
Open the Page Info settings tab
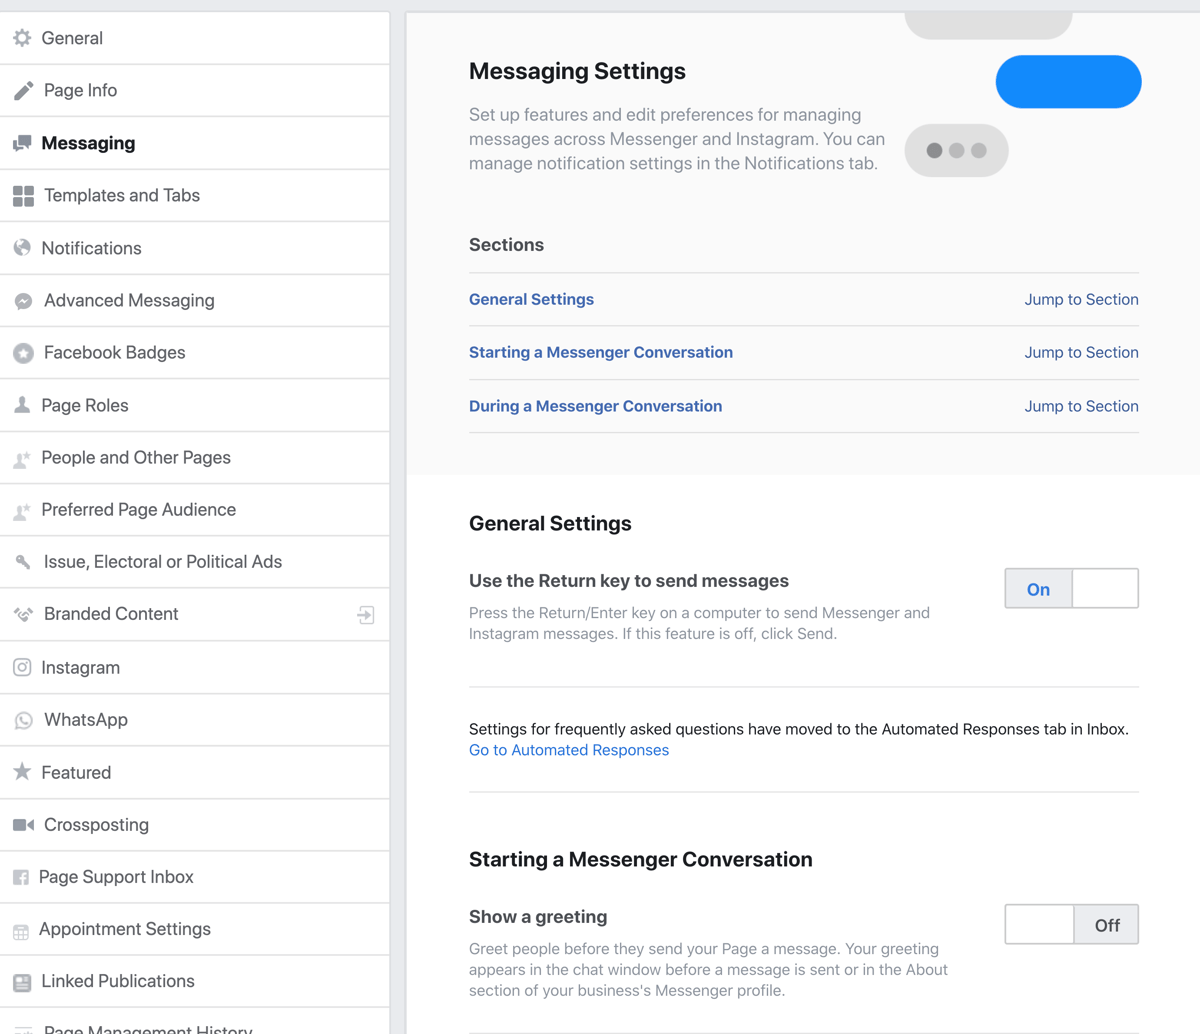[x=195, y=90]
